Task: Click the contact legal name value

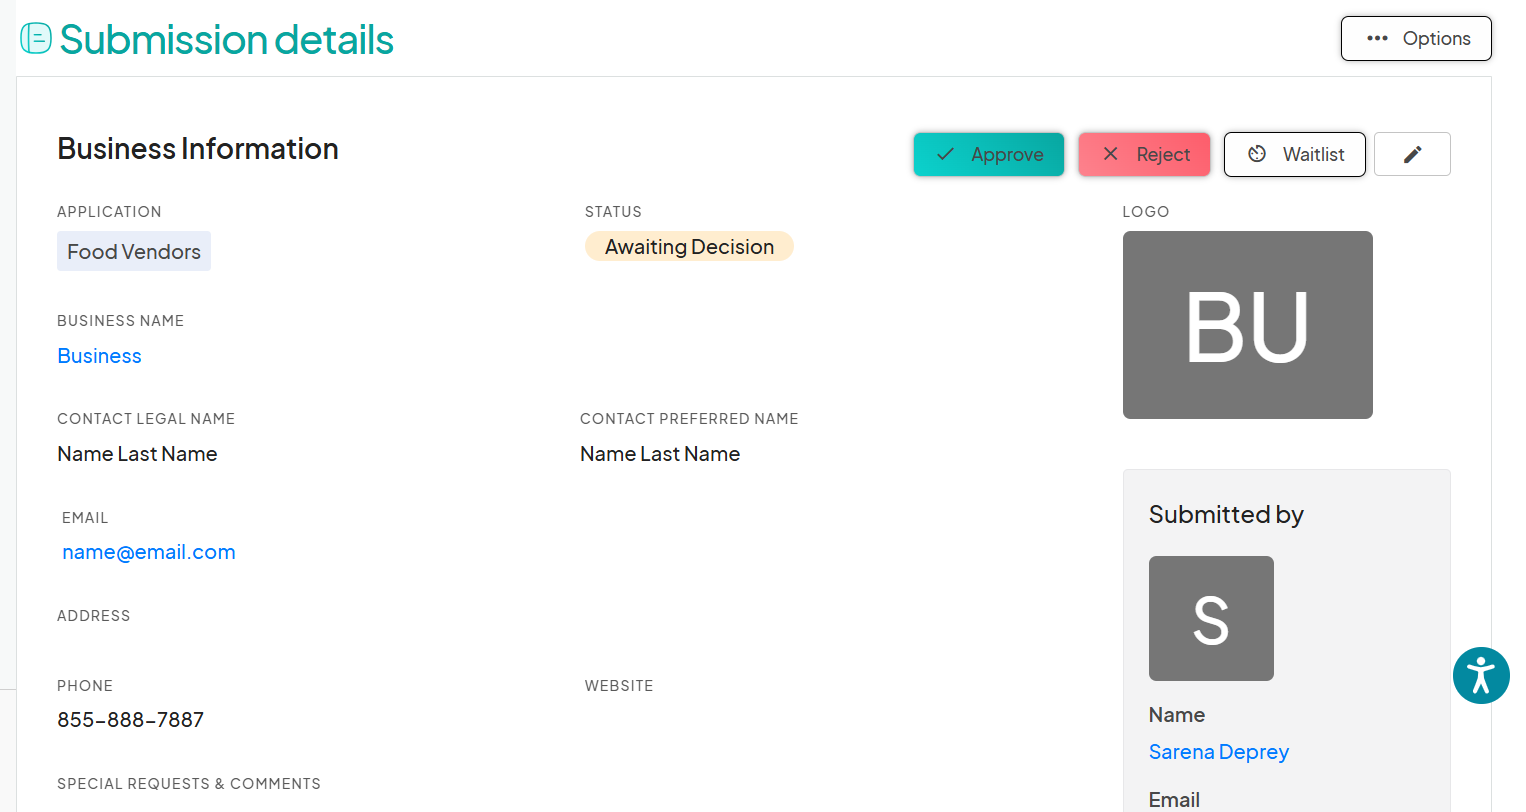Action: 137,454
